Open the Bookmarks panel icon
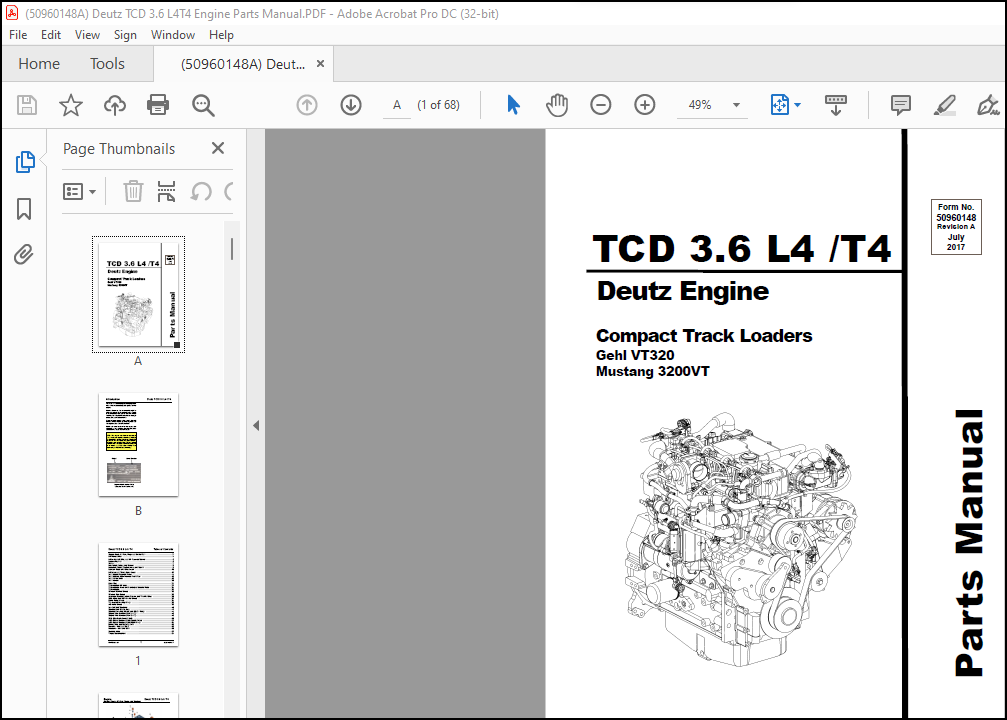 [24, 209]
